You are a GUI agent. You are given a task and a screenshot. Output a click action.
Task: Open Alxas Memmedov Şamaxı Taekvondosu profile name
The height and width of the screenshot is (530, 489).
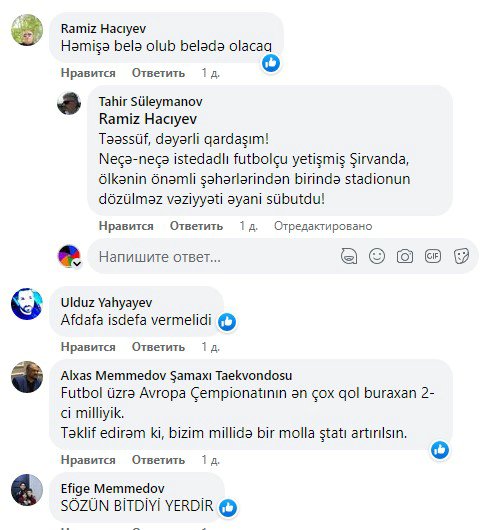pos(176,375)
